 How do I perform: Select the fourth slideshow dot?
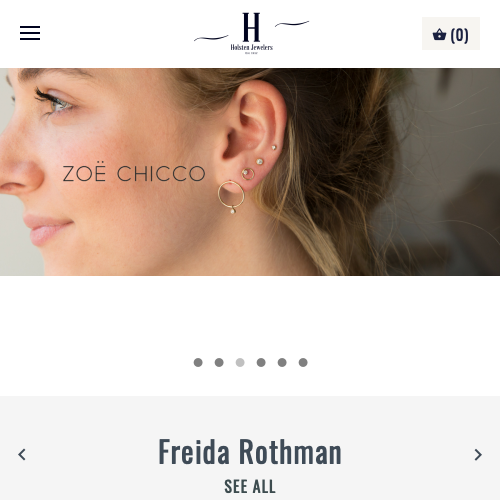261,362
